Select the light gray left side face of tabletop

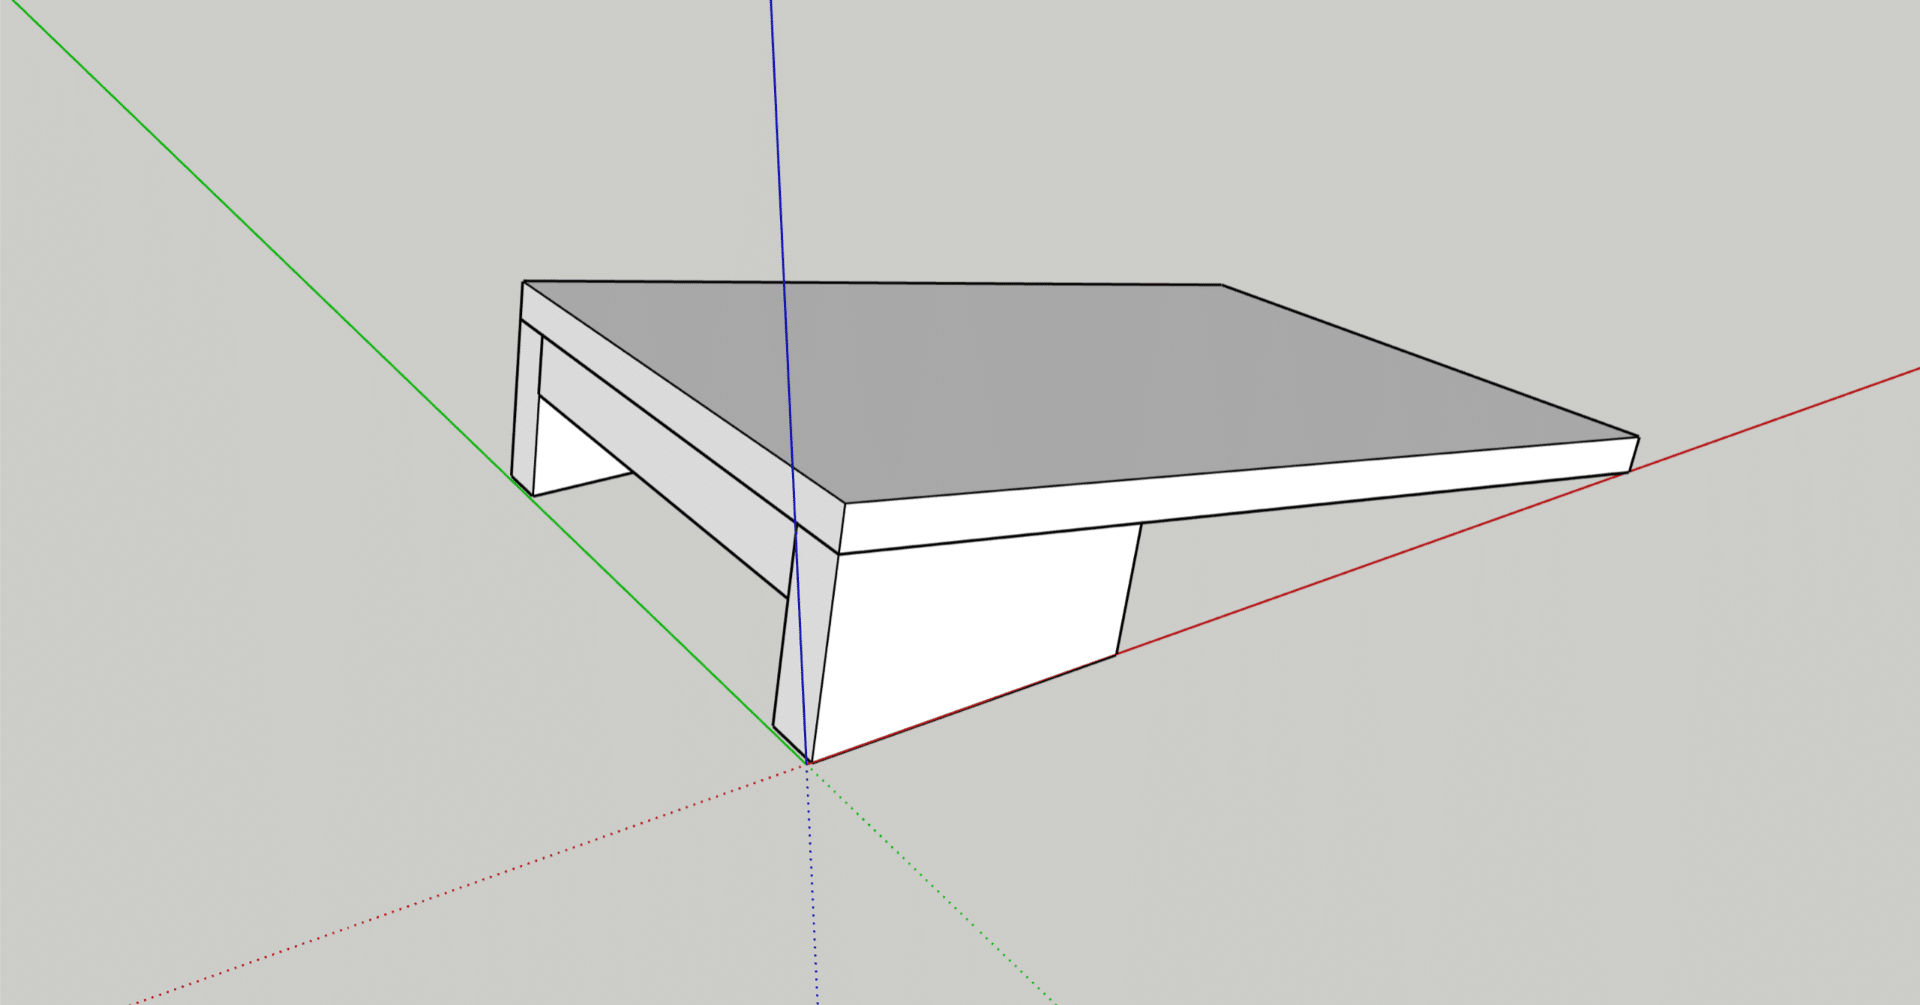(680, 418)
